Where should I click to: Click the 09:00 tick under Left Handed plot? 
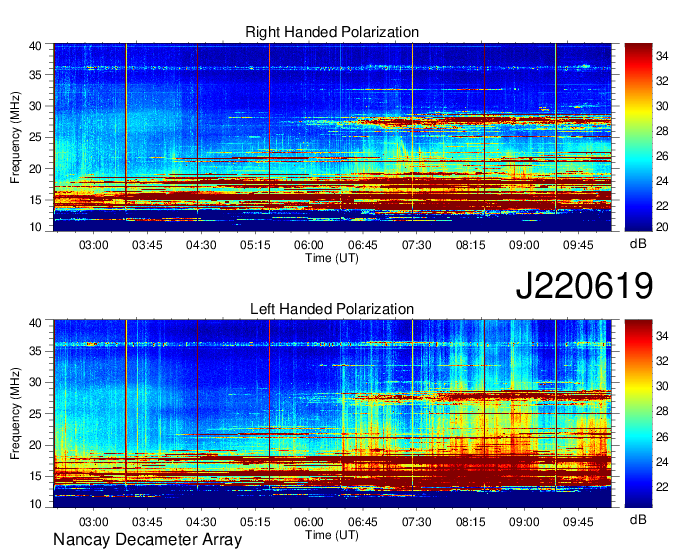click(524, 521)
